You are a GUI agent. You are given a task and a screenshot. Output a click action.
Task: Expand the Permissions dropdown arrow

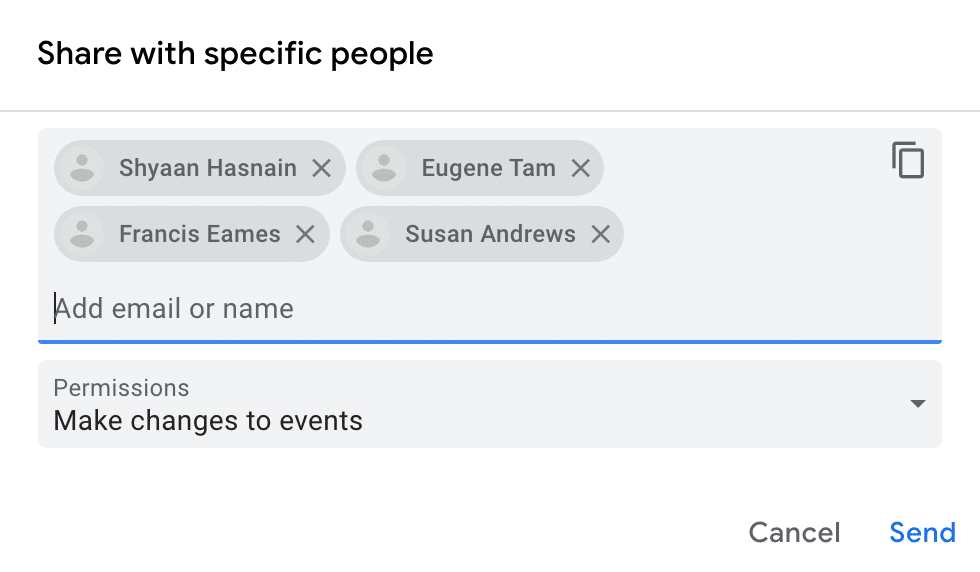tap(917, 404)
